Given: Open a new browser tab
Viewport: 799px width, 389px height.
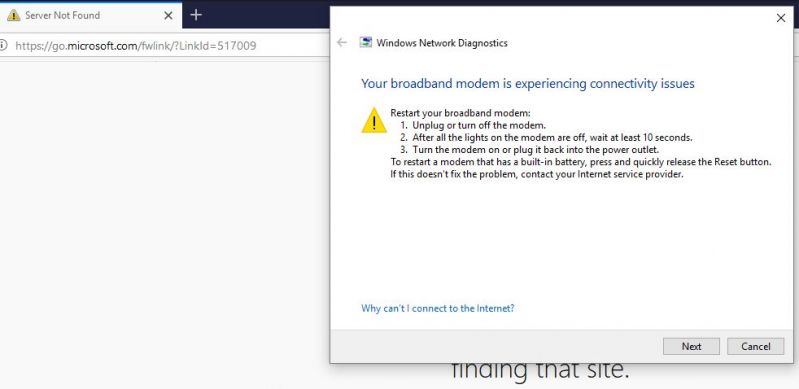Looking at the screenshot, I should click(196, 15).
